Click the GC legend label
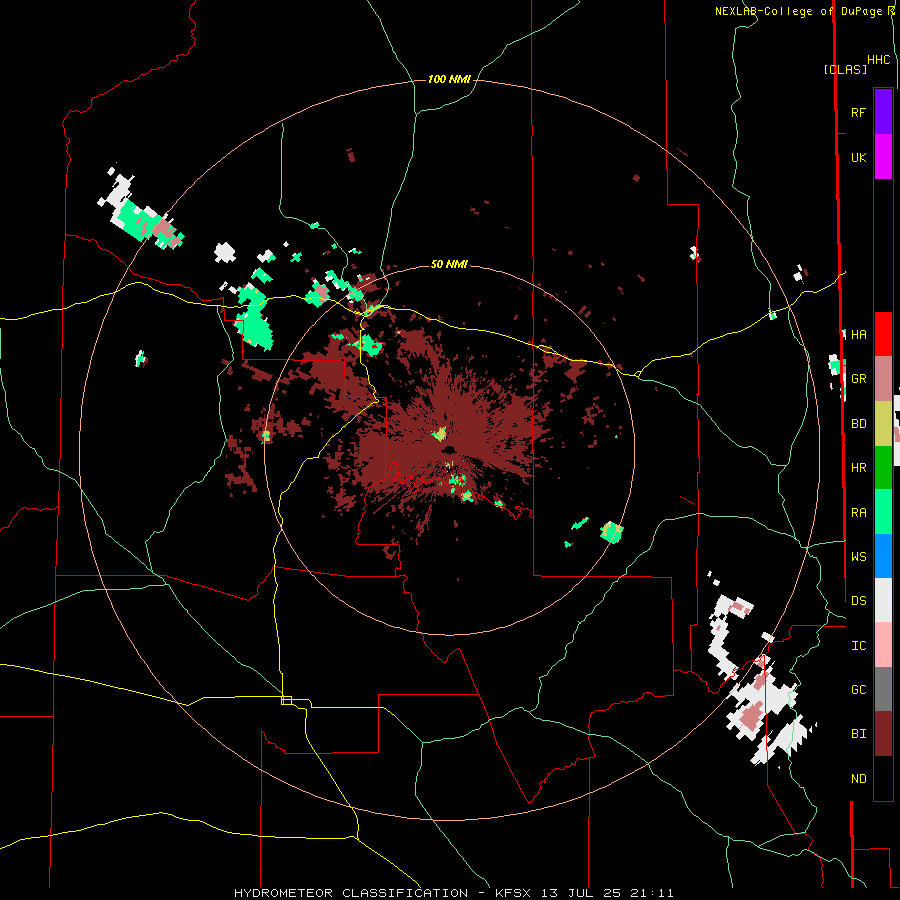This screenshot has width=900, height=900. coord(859,689)
